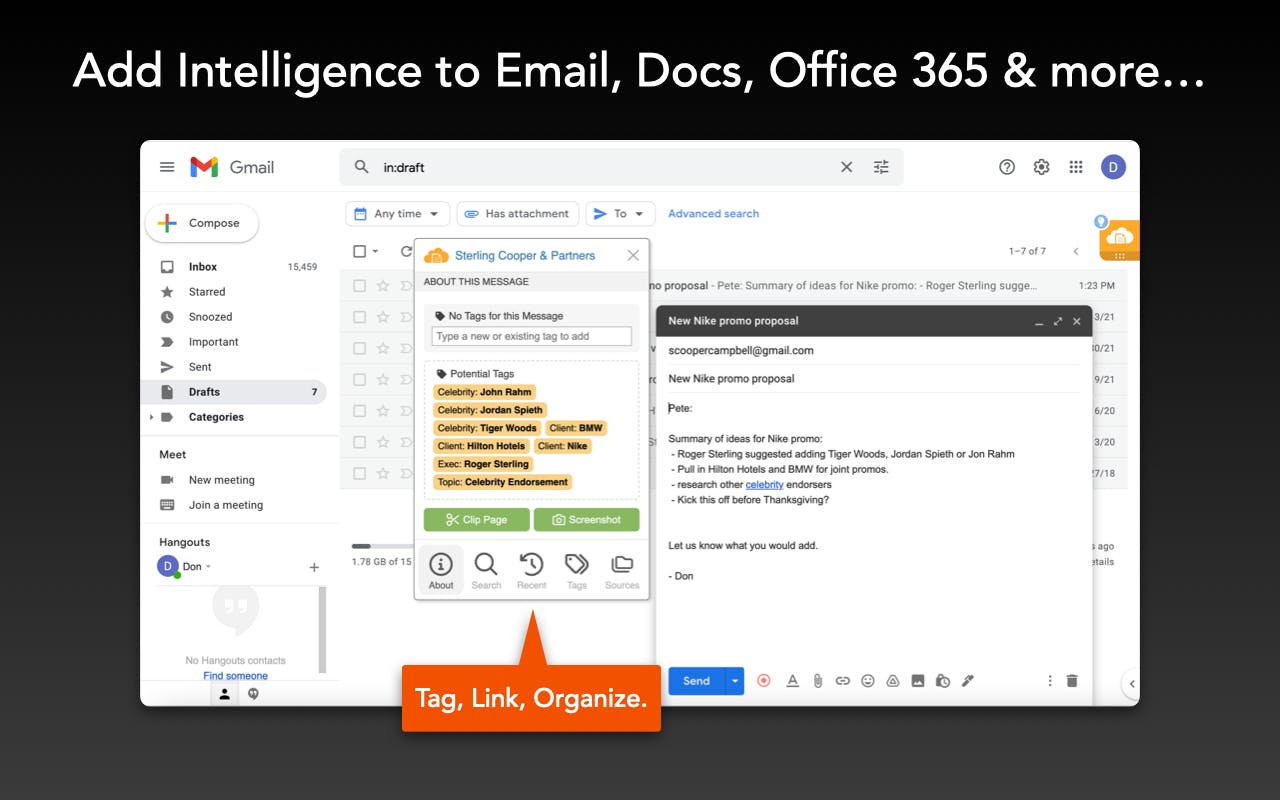
Task: Insert files using Drive icon
Action: (x=893, y=681)
